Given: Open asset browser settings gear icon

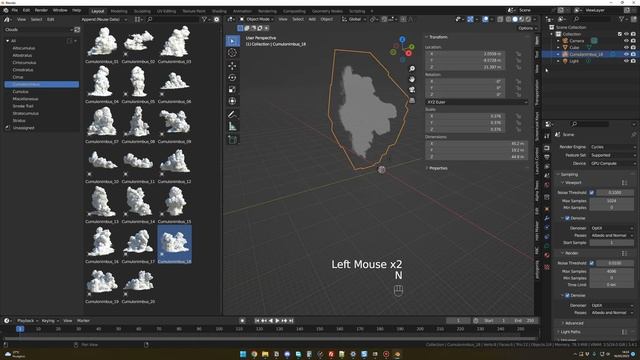Looking at the screenshot, I should [x=216, y=19].
